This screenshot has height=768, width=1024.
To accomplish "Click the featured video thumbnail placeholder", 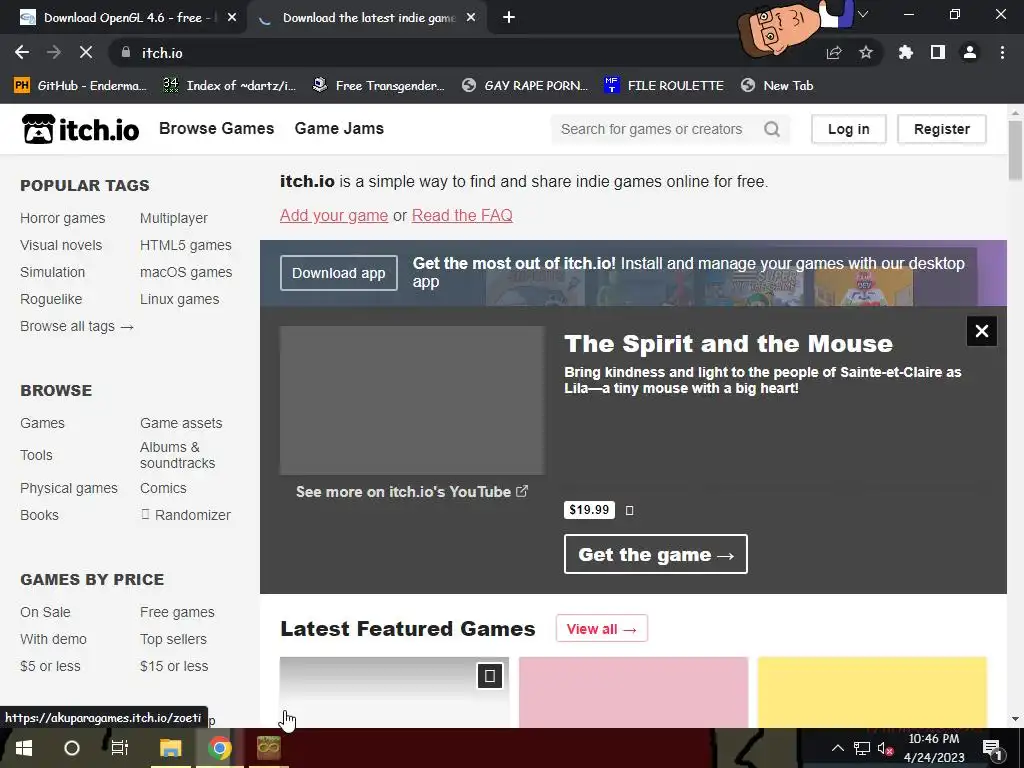I will click(x=411, y=400).
